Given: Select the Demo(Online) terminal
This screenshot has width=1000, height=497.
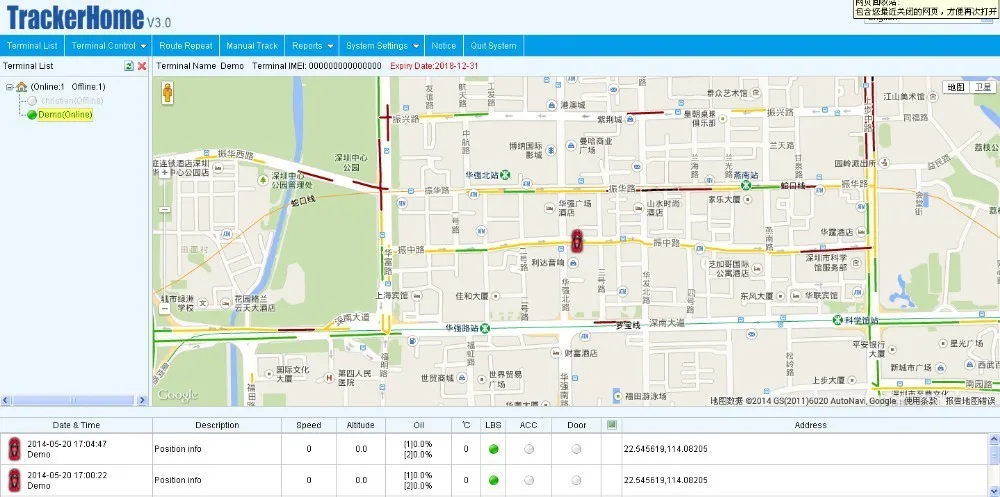Looking at the screenshot, I should (65, 115).
